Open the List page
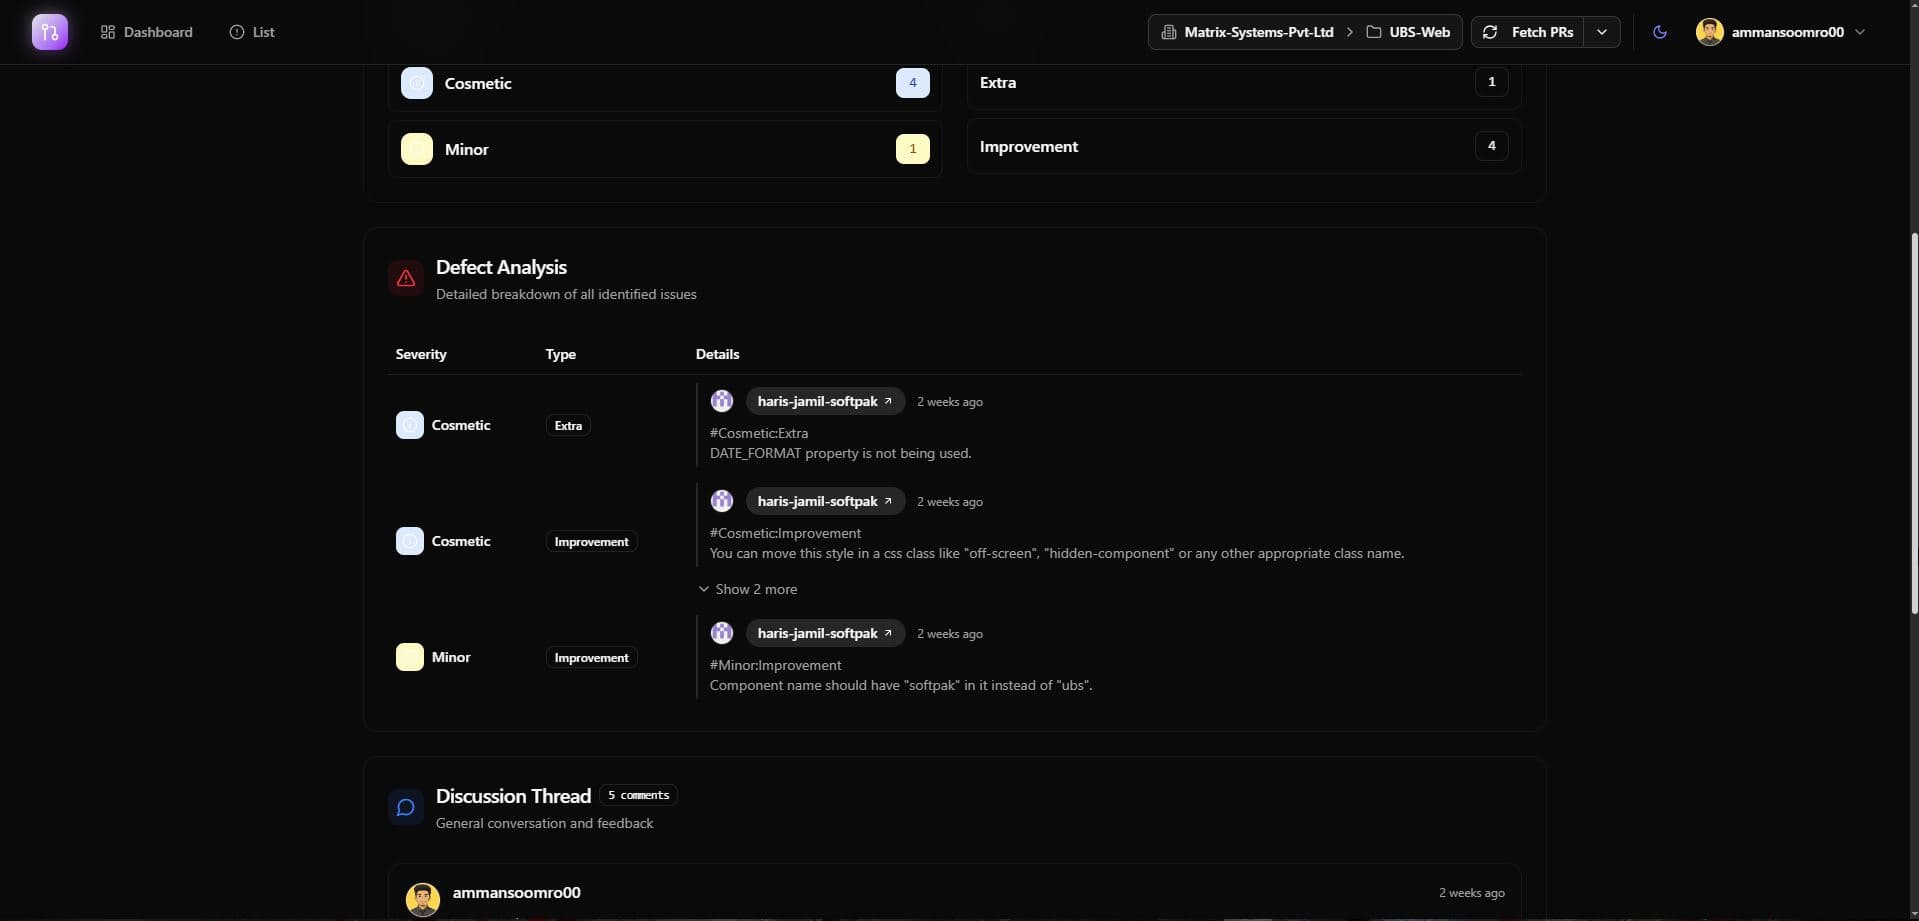The width and height of the screenshot is (1919, 921). [252, 32]
